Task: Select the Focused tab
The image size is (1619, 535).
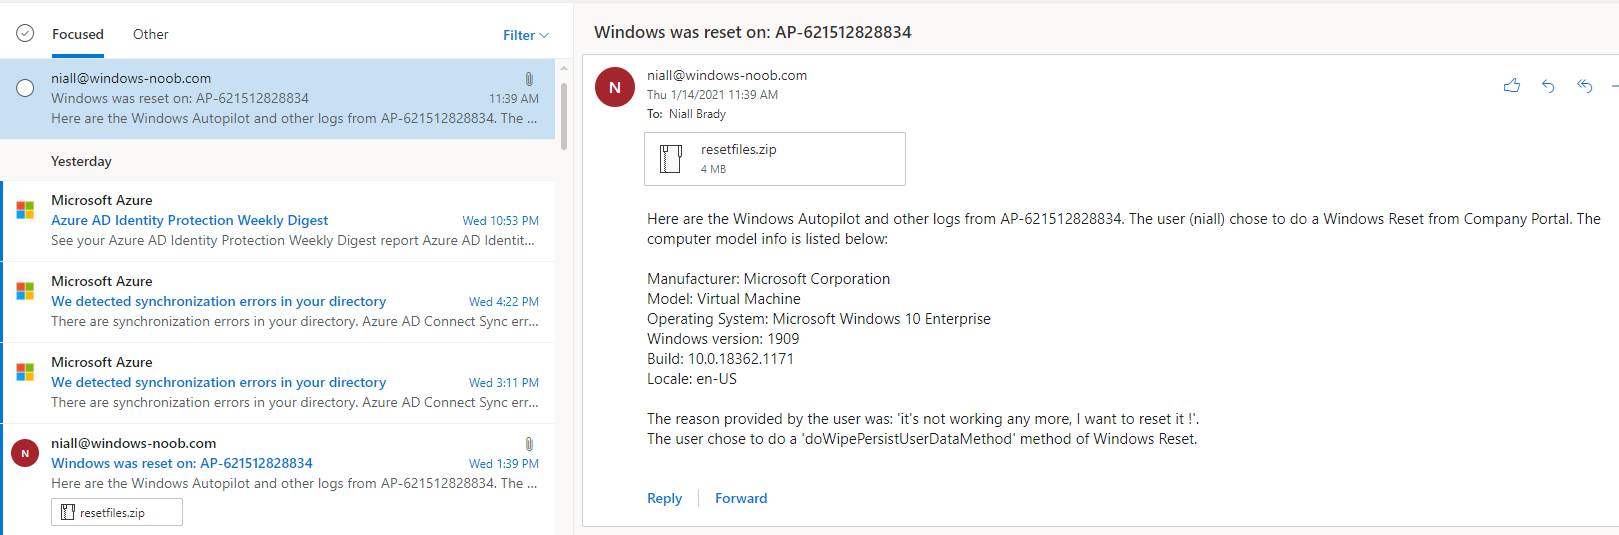Action: pos(78,34)
